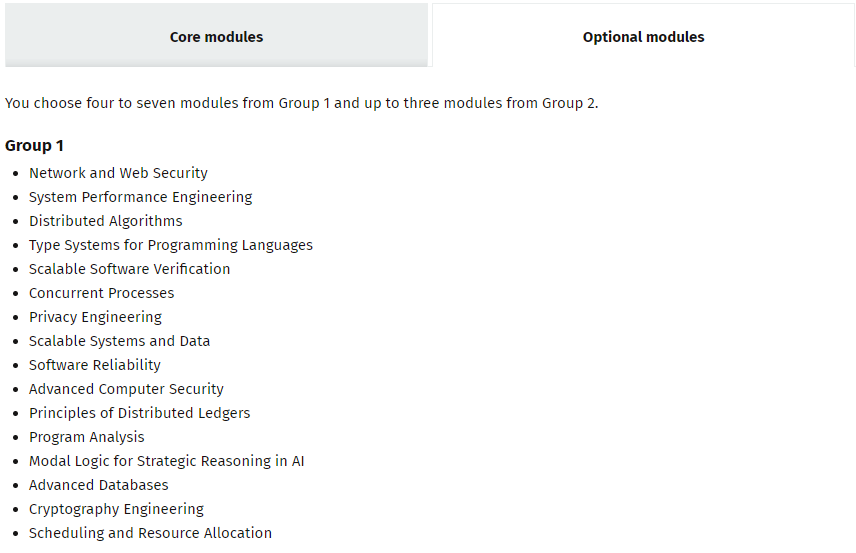856x553 pixels.
Task: Click Network and Web Security module
Action: [x=118, y=173]
